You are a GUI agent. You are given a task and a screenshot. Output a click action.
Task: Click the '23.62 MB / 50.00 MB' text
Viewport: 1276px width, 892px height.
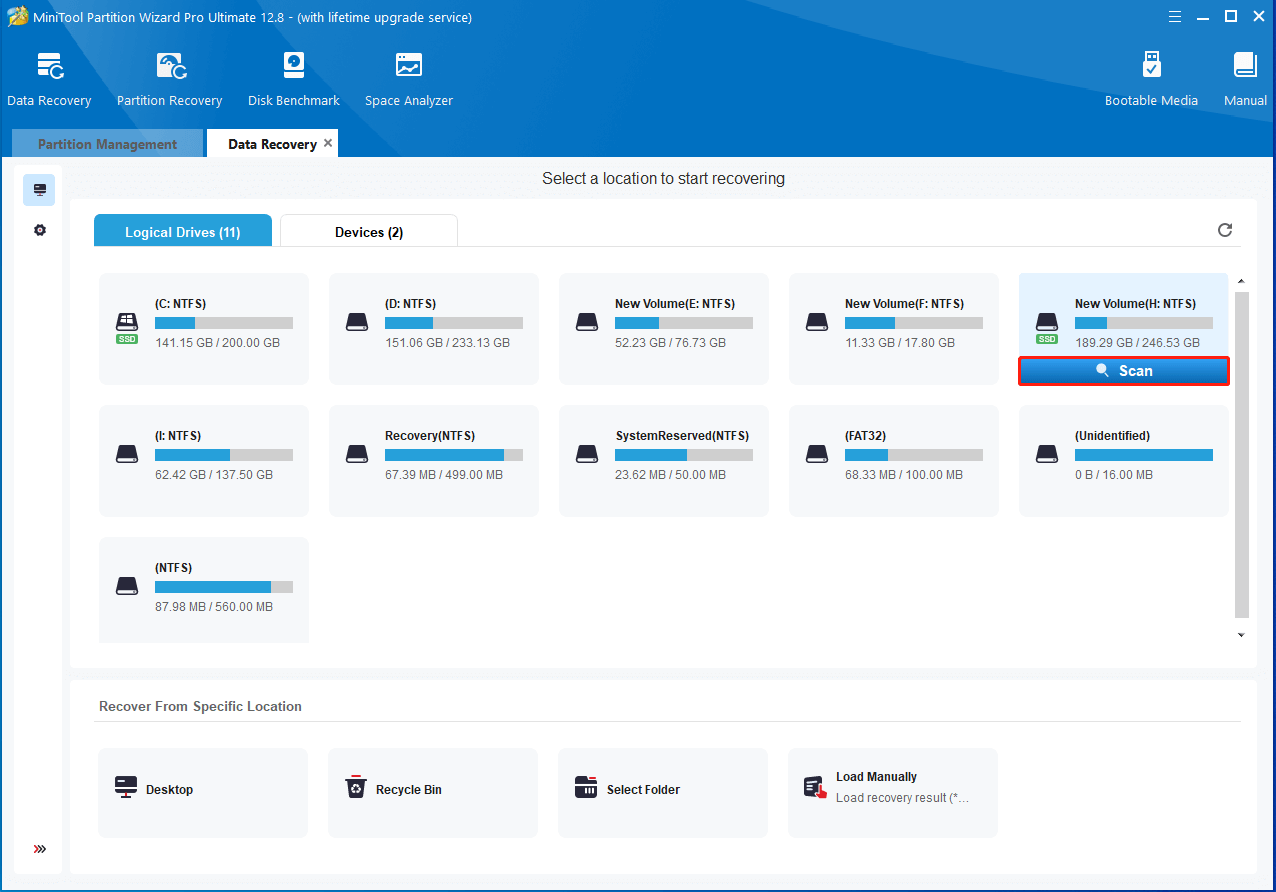pos(670,475)
